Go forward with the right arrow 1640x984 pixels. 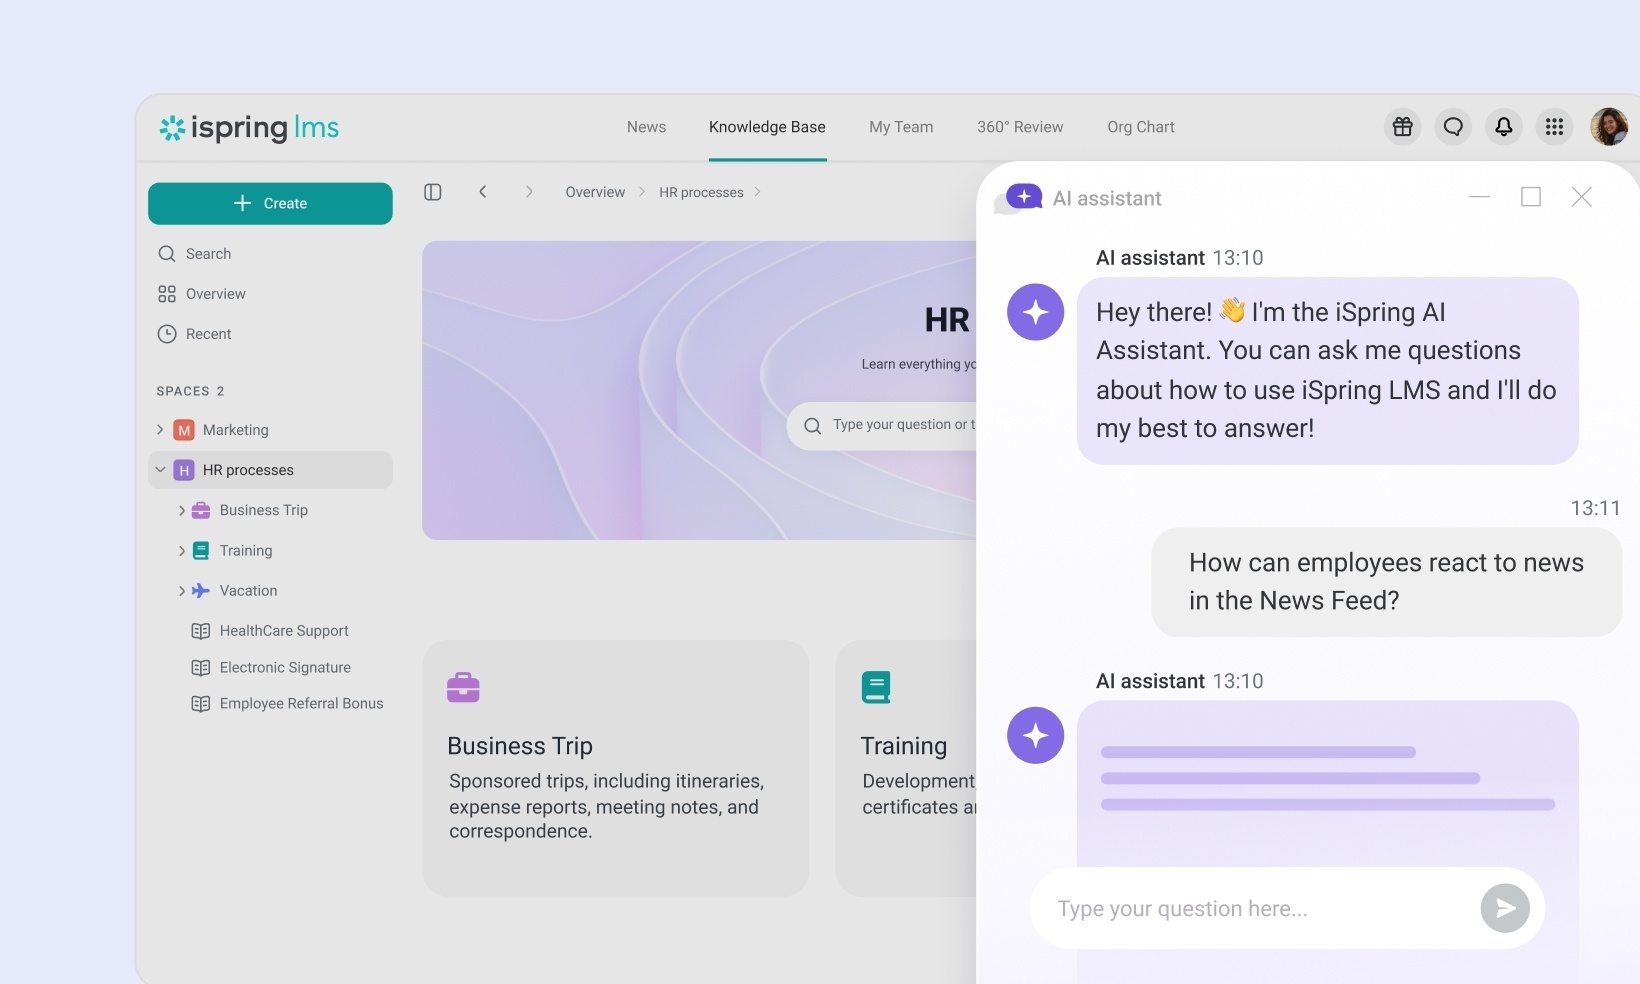tap(529, 192)
